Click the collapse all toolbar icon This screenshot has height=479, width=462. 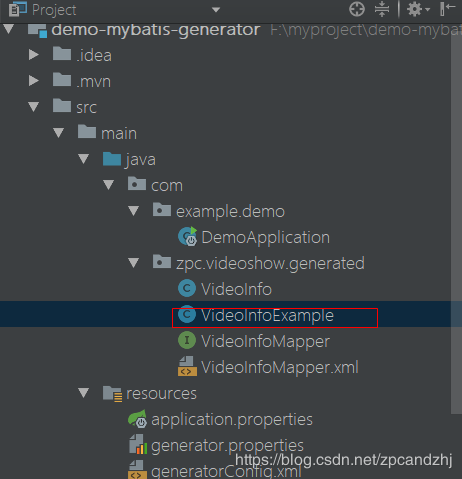tap(382, 9)
